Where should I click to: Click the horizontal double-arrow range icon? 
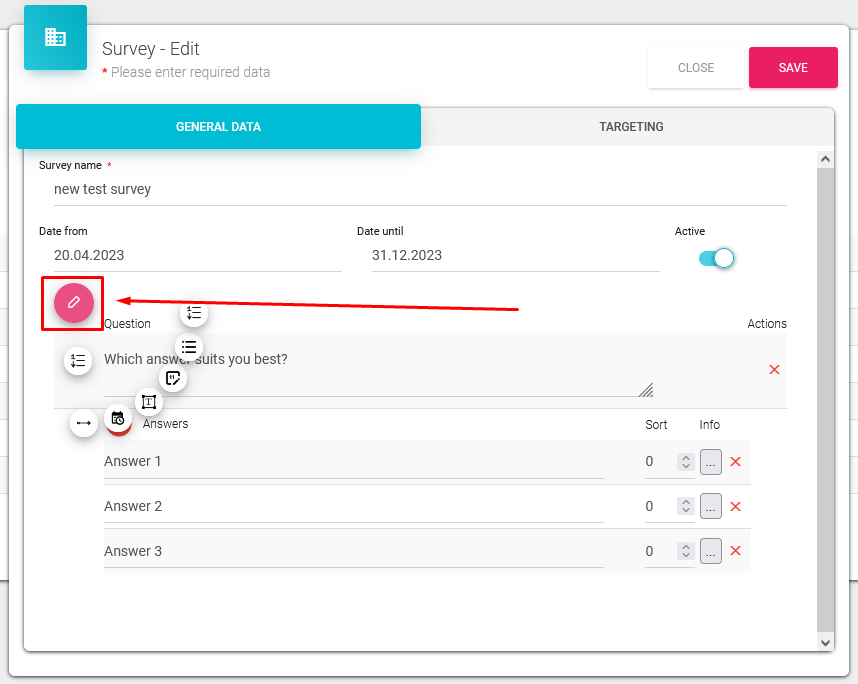(x=84, y=423)
